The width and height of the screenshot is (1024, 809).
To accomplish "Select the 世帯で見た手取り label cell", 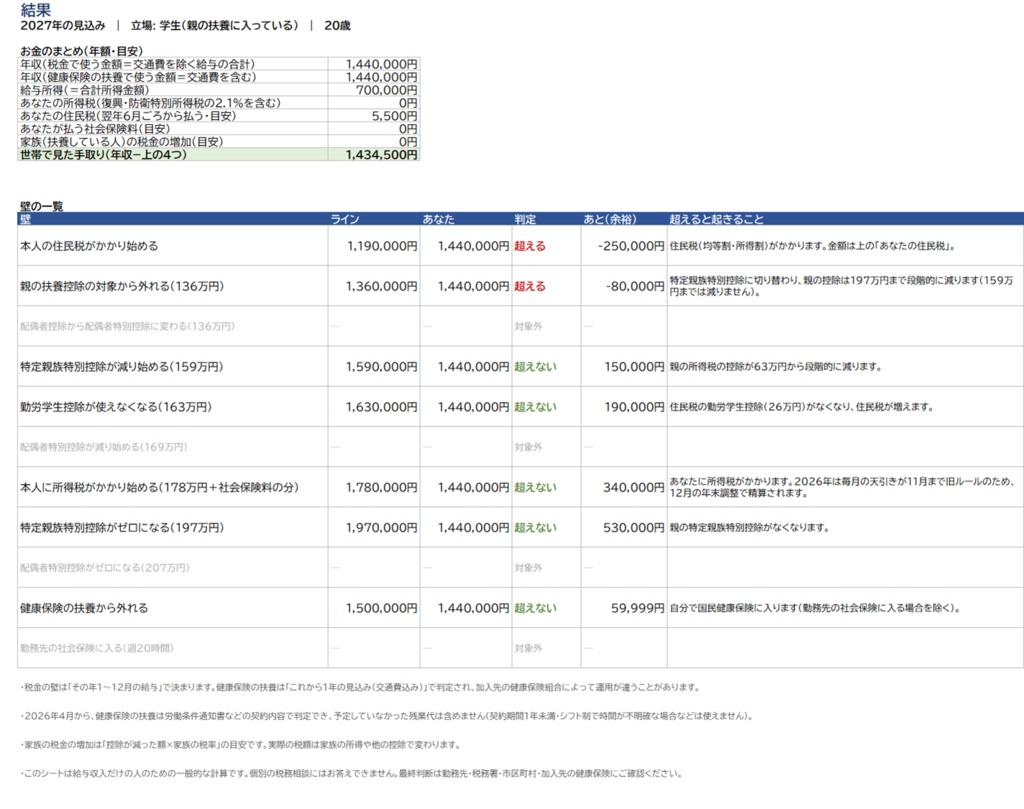I will (x=172, y=155).
